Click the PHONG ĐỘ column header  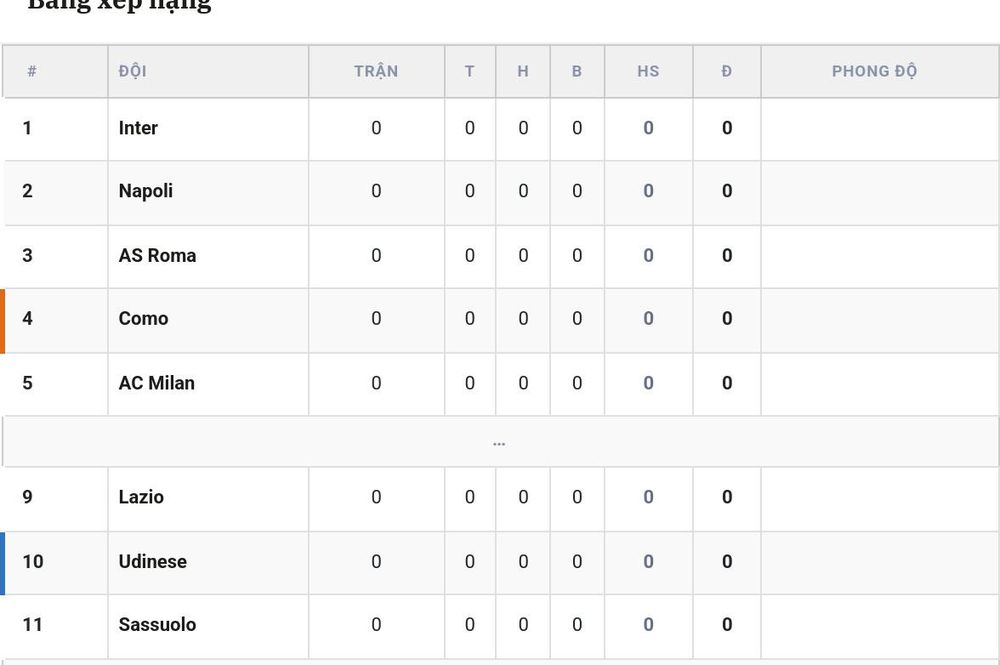pyautogui.click(x=874, y=71)
